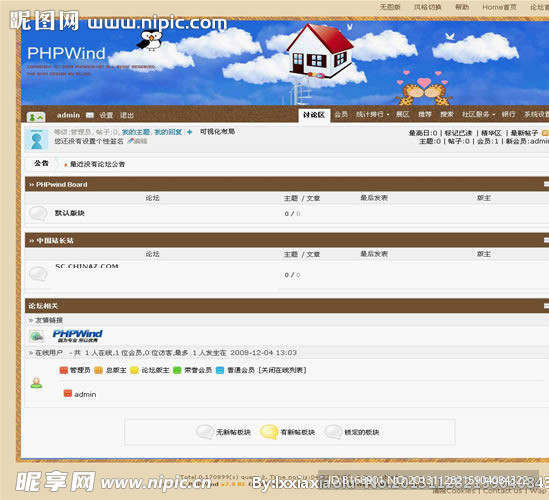Open the 推荐 menu item

[x=425, y=114]
